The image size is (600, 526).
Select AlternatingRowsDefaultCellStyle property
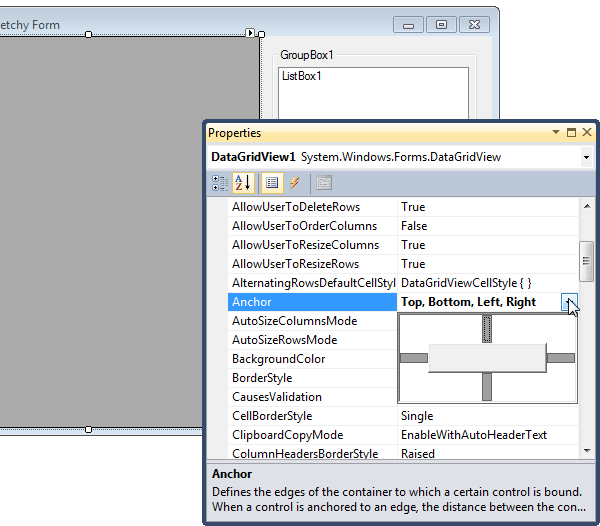[312, 283]
